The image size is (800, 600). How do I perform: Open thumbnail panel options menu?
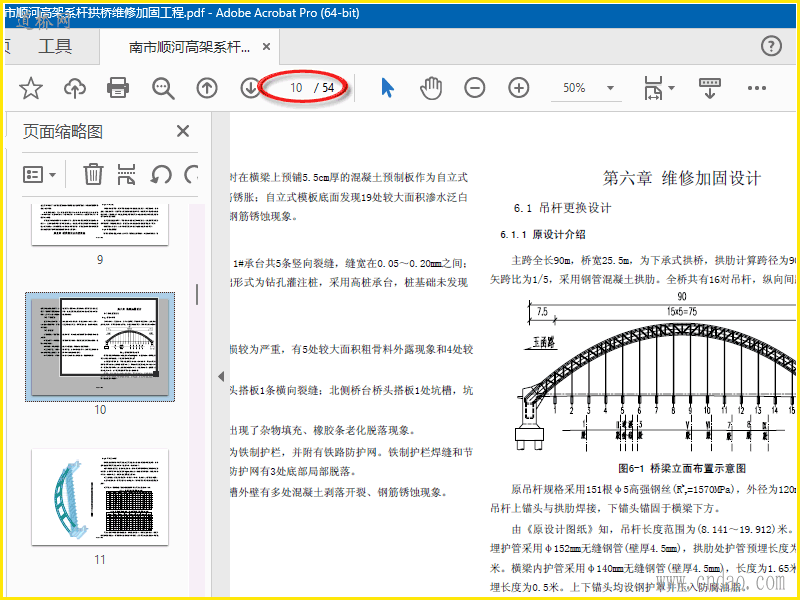pyautogui.click(x=39, y=175)
